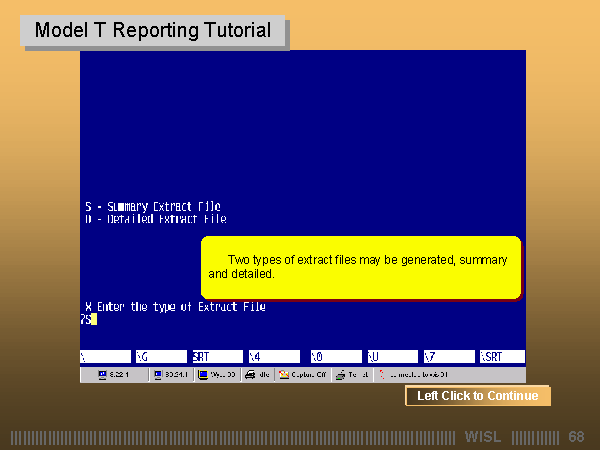Click the second terminal session status icon
Screen dimensions: 600x450
coord(171,375)
